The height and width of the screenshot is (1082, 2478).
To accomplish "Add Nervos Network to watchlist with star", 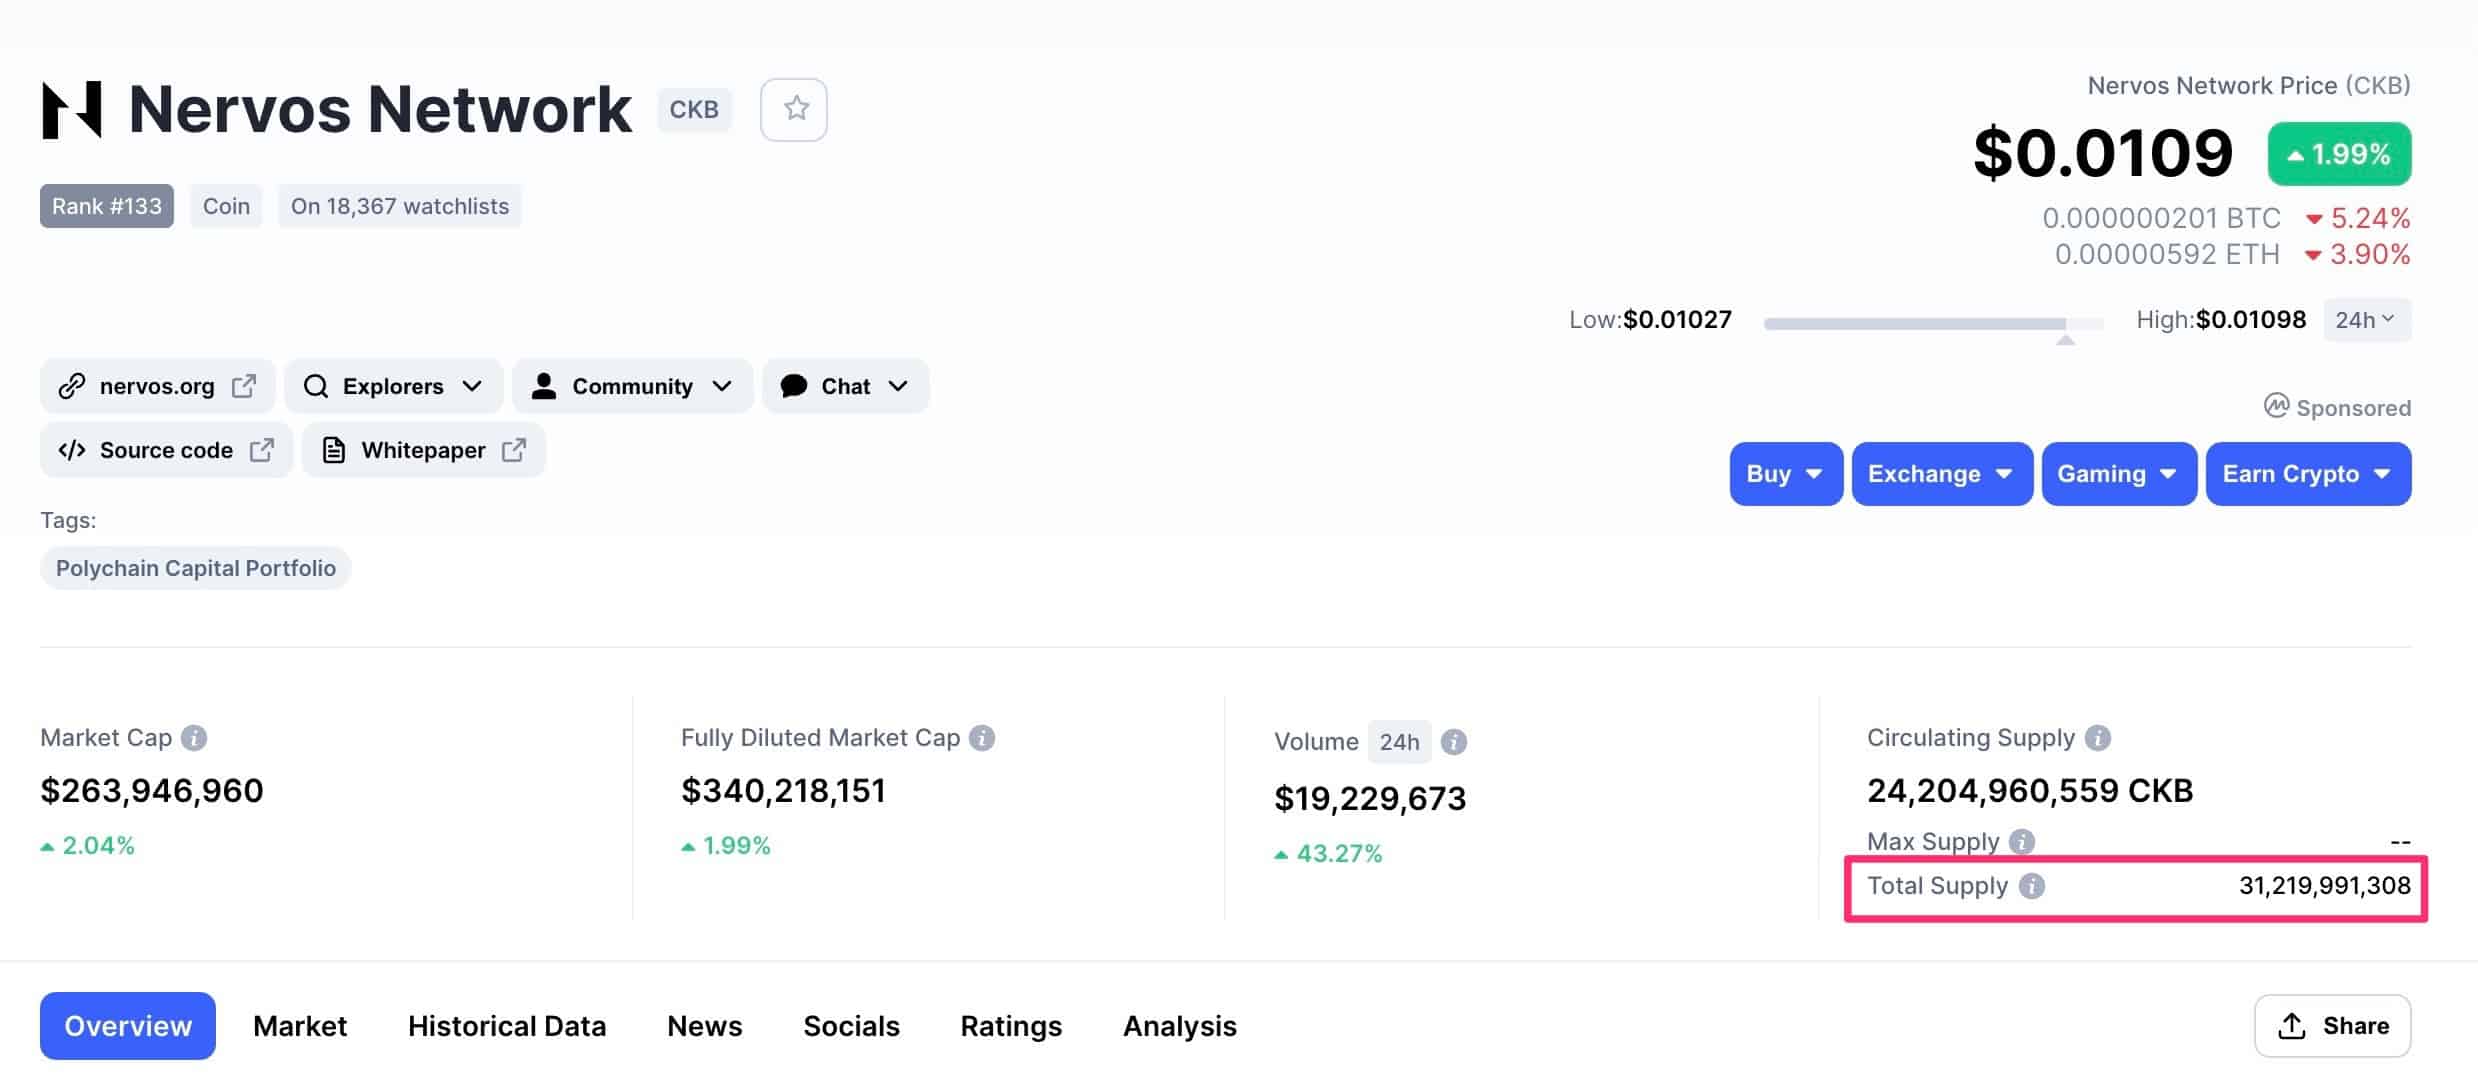I will (x=794, y=109).
